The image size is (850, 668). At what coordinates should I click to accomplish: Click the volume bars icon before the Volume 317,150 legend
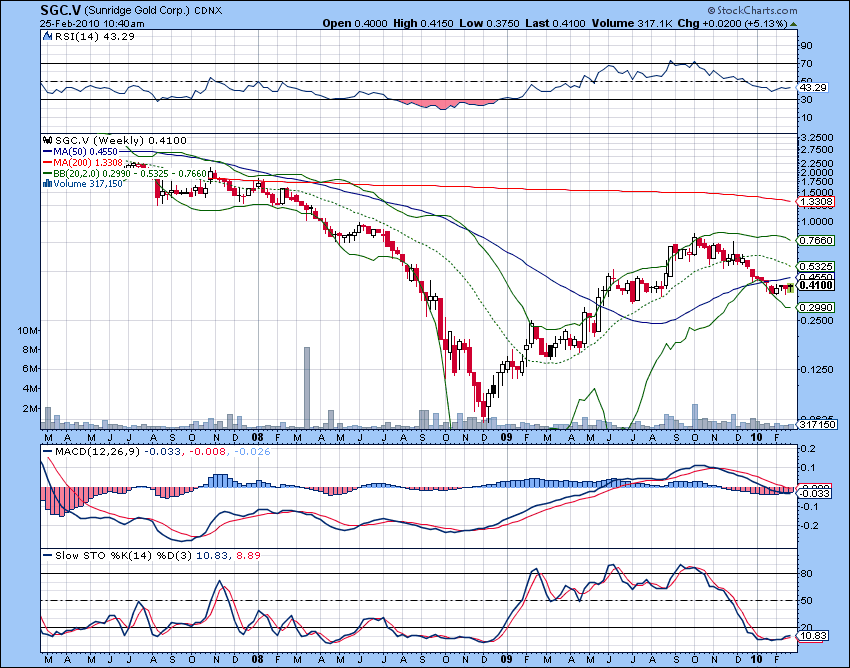pyautogui.click(x=48, y=184)
